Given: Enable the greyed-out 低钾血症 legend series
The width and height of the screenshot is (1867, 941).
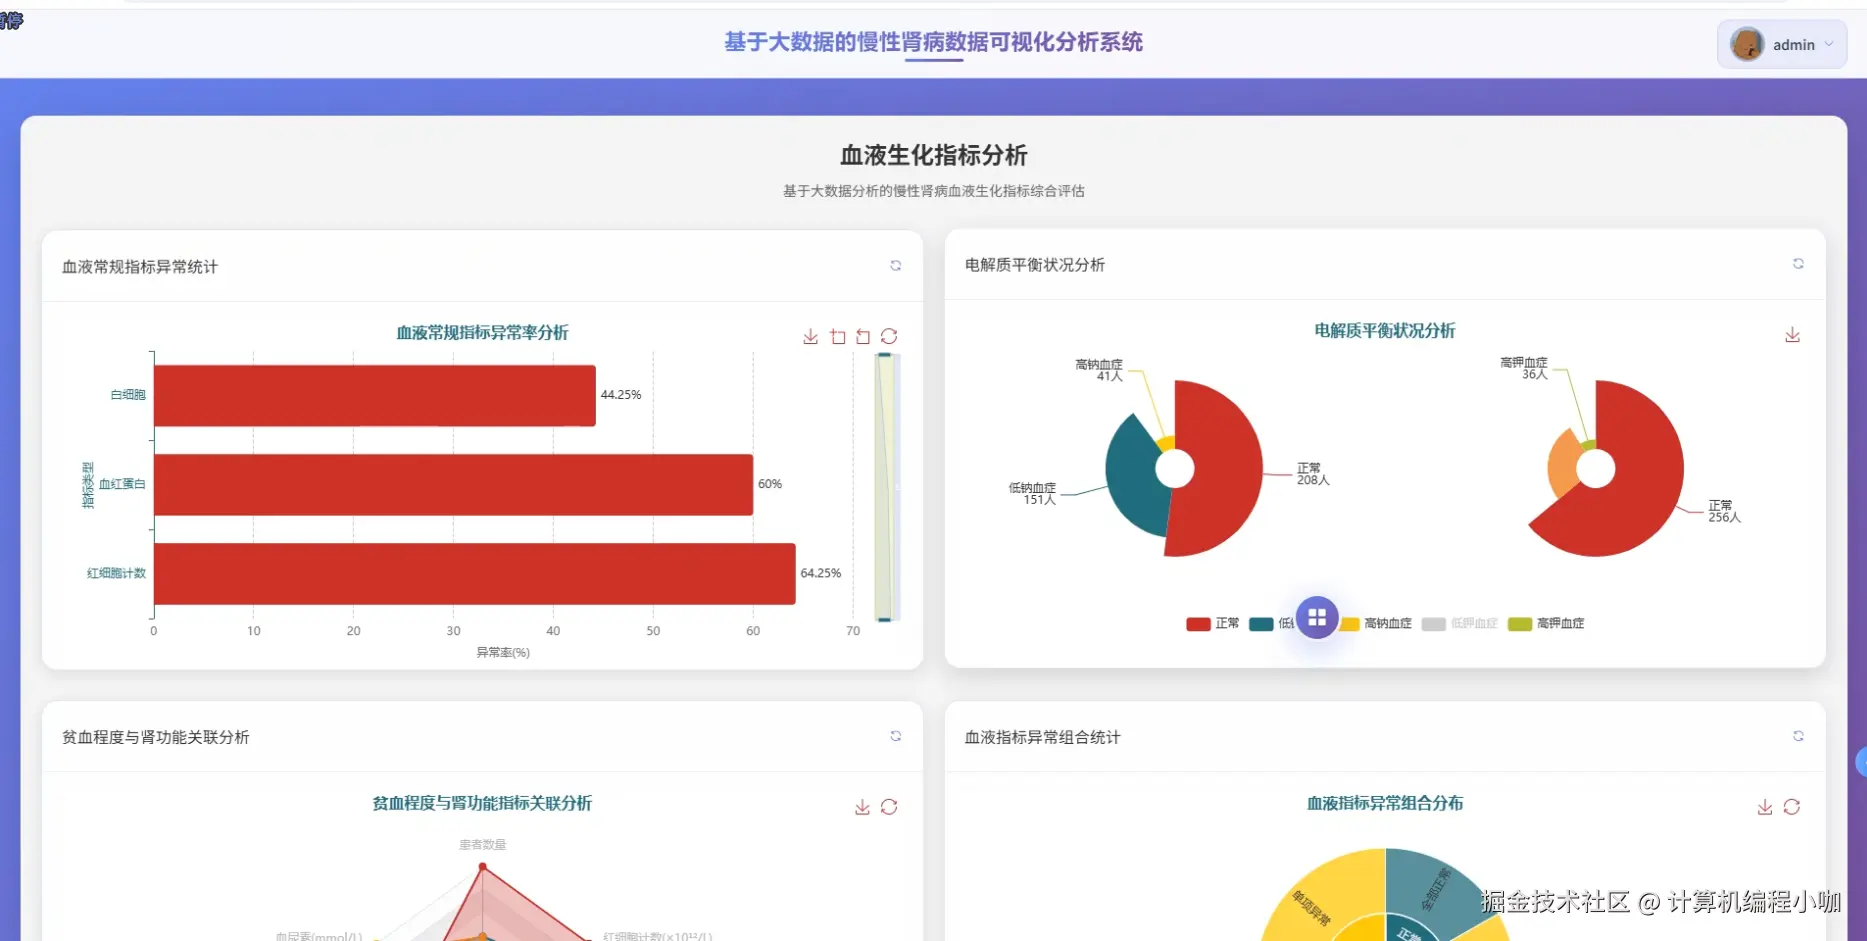Looking at the screenshot, I should [x=1460, y=624].
